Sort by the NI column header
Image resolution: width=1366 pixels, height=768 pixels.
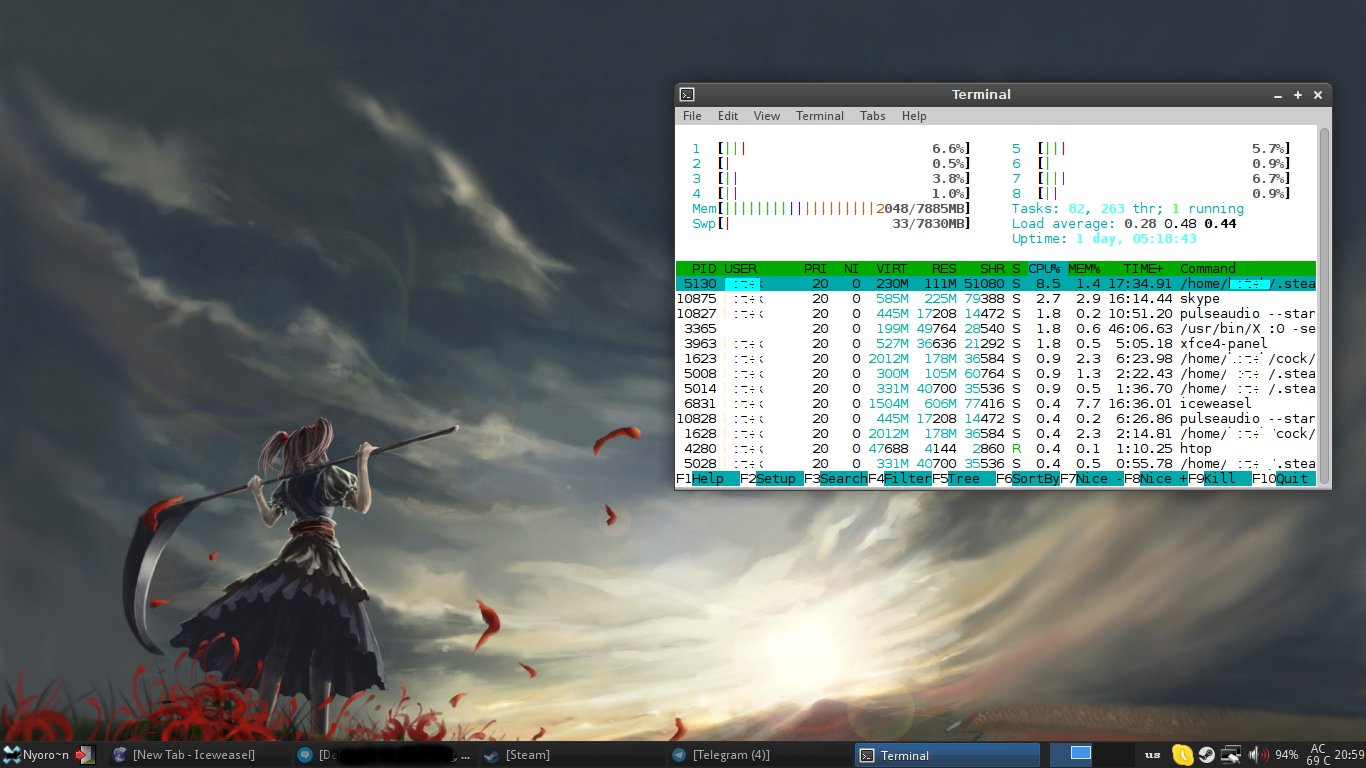851,269
